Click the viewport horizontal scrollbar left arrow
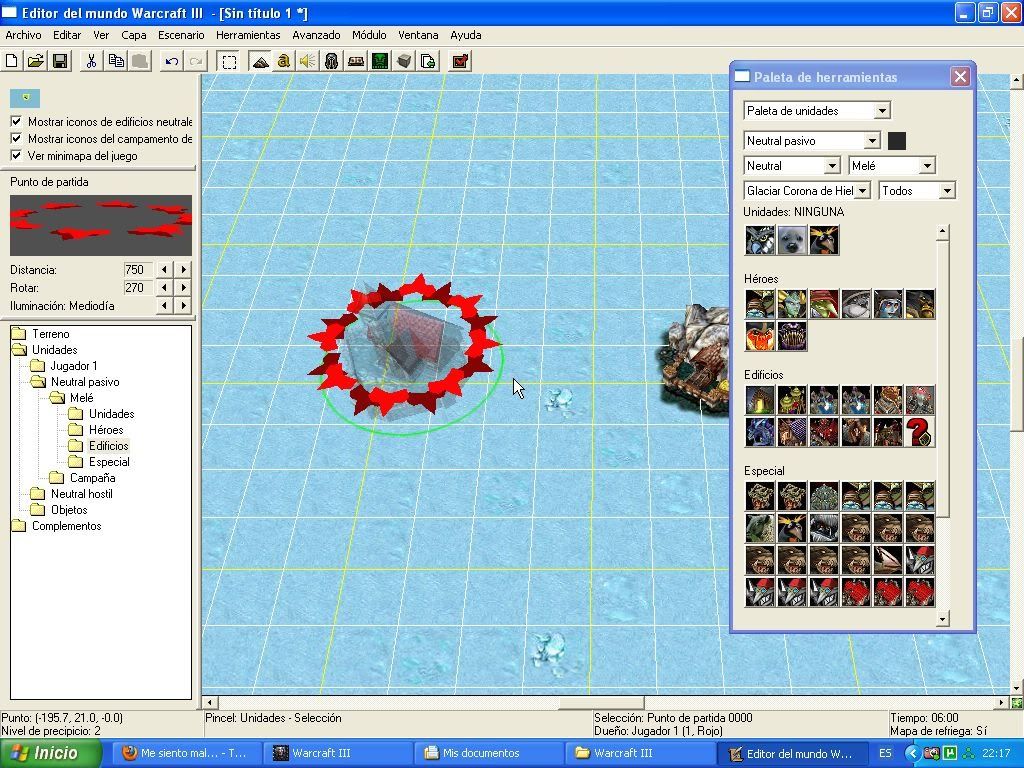This screenshot has width=1024, height=768. 209,703
